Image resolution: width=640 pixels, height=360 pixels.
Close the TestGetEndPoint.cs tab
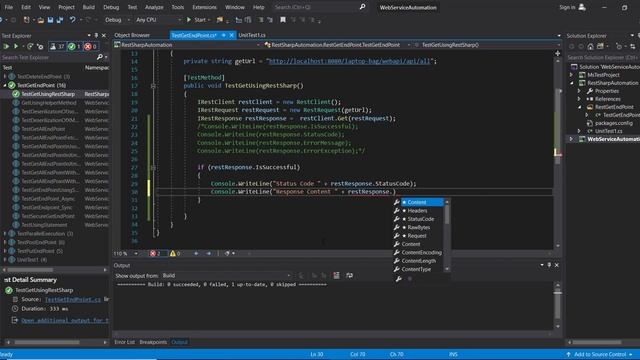[x=231, y=36]
